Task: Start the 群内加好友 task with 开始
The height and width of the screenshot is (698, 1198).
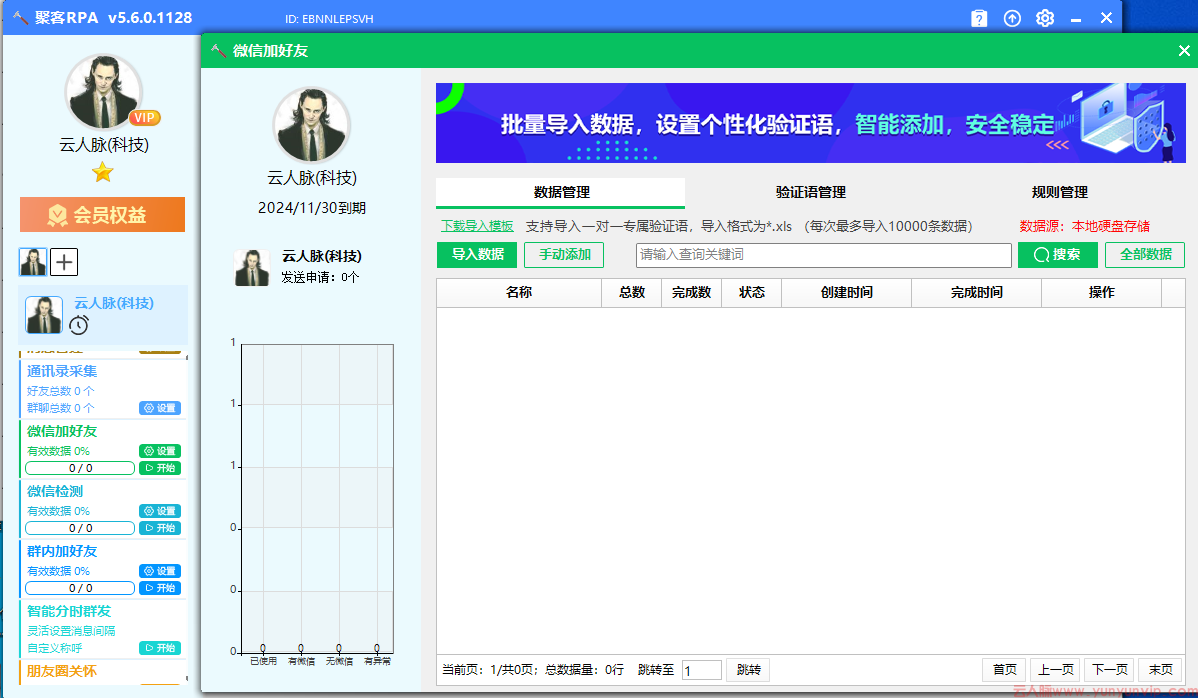Action: click(x=160, y=588)
